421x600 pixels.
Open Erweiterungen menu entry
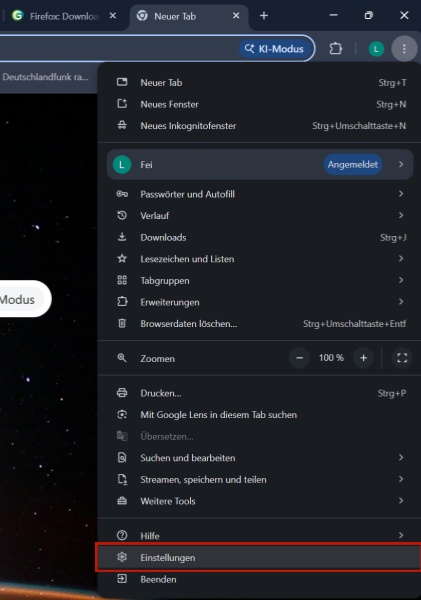pos(259,302)
